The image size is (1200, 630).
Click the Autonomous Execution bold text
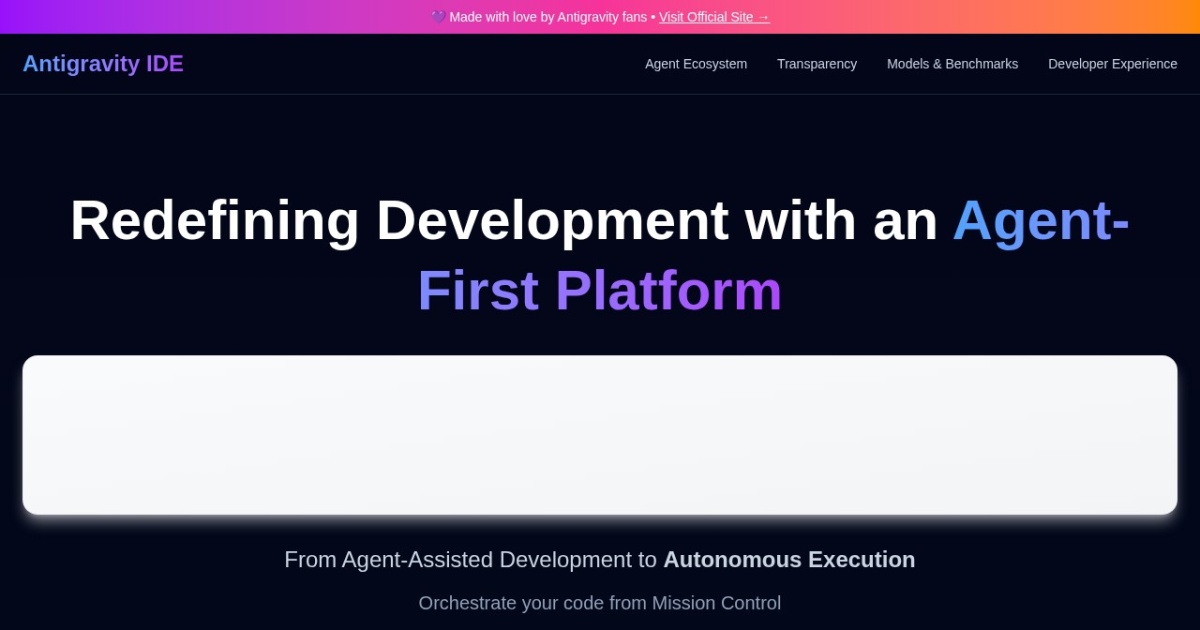(x=789, y=560)
